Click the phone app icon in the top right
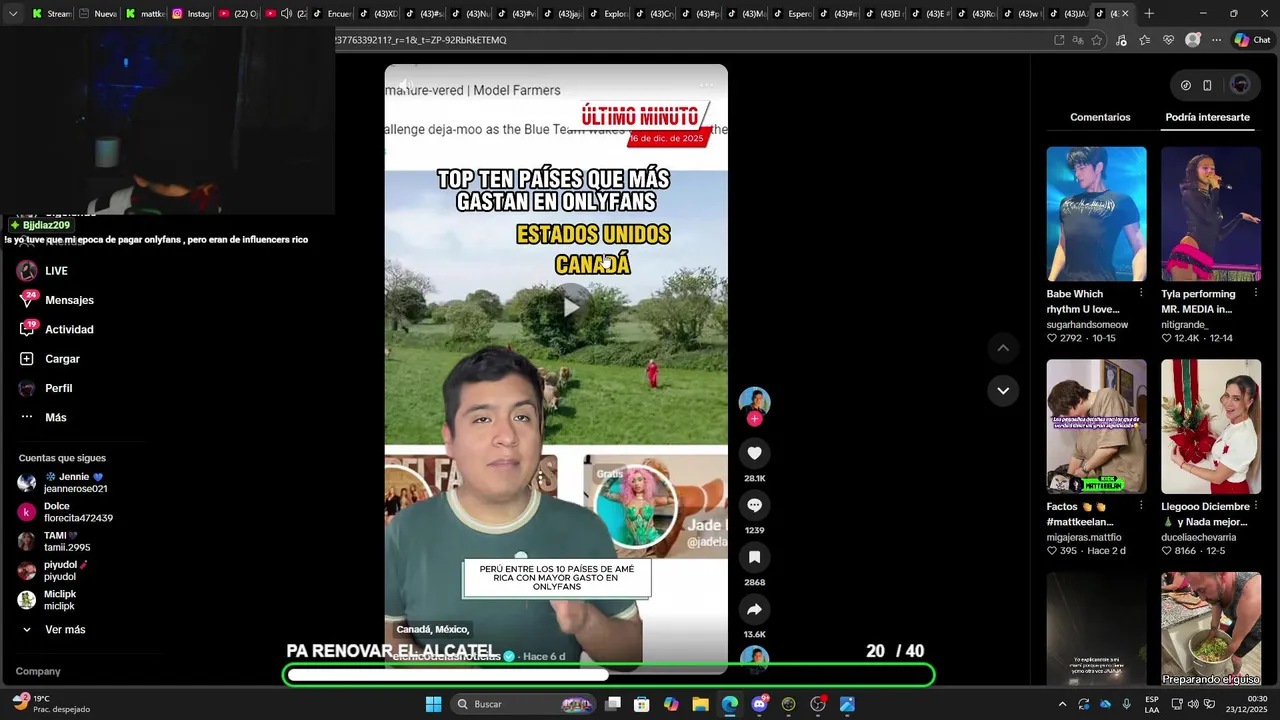The image size is (1280, 720). [1207, 85]
